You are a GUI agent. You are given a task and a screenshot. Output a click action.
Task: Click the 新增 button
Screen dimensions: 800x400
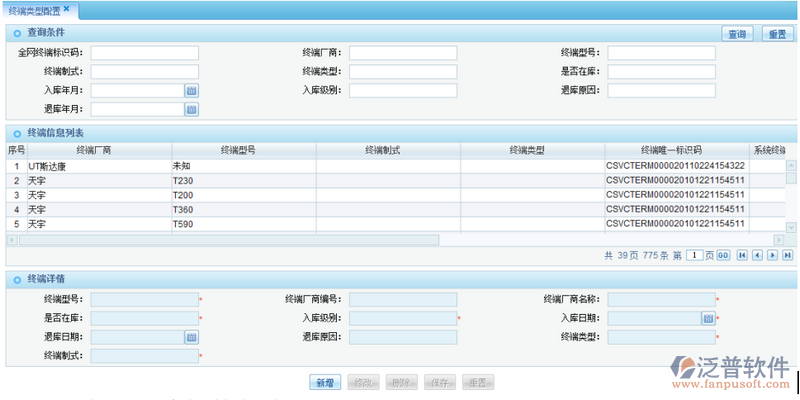pyautogui.click(x=324, y=382)
